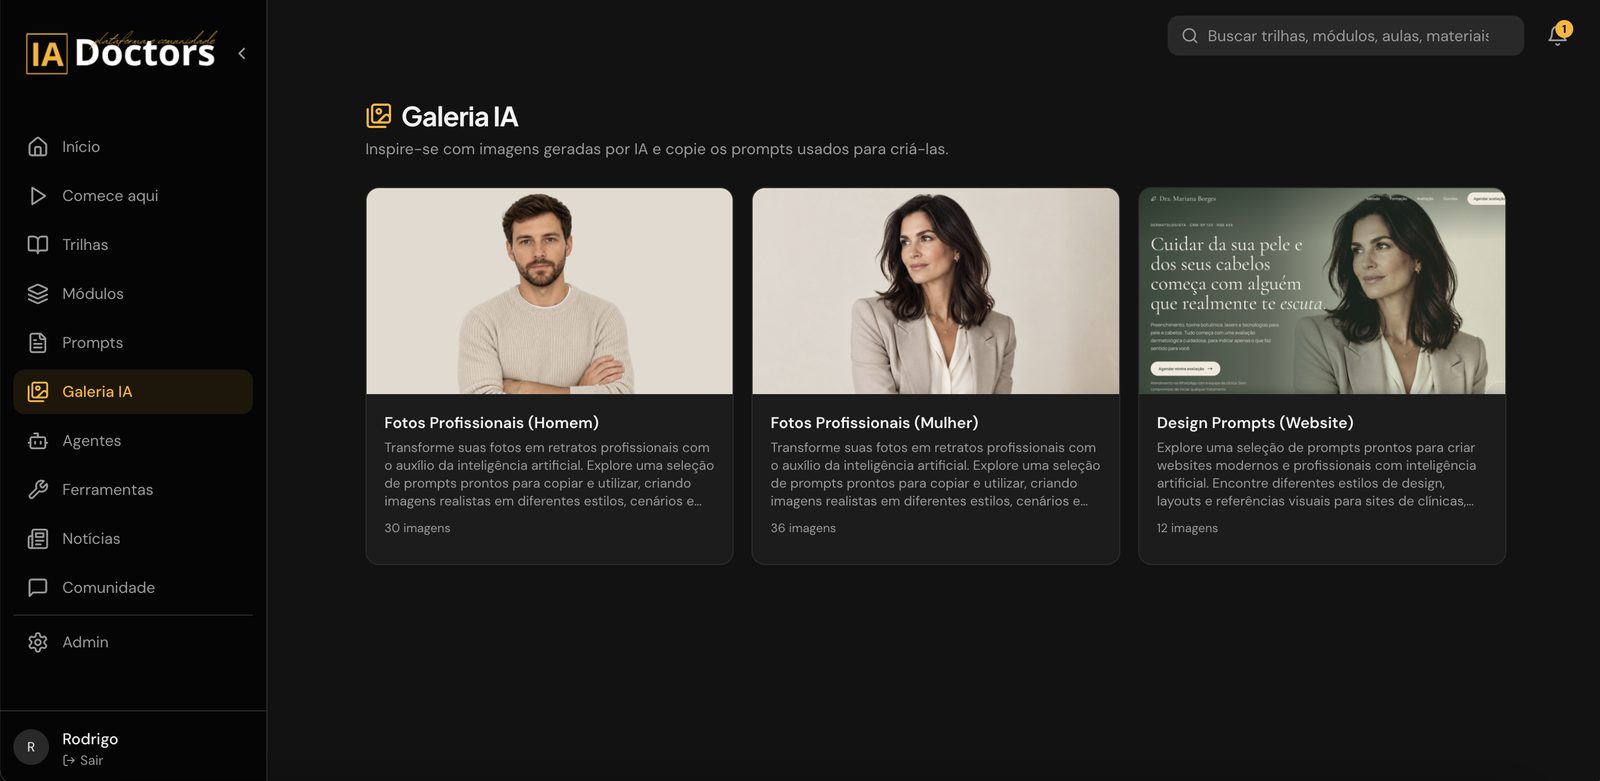
Task: Click the Sair logout link
Action: [83, 761]
